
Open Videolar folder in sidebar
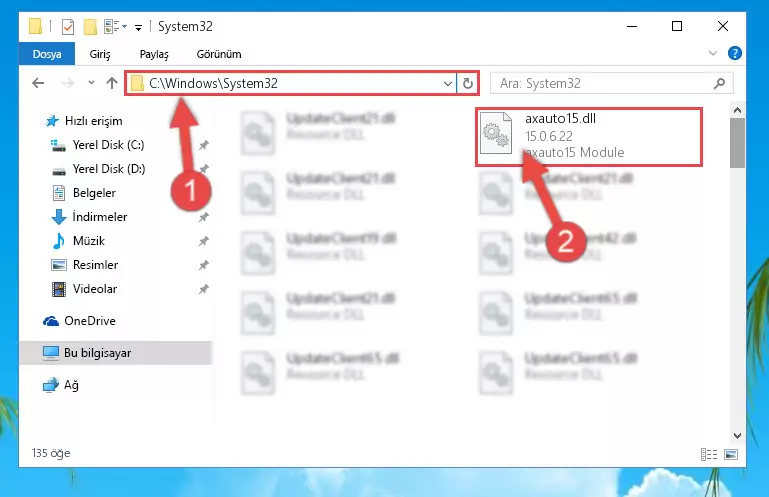tap(95, 289)
